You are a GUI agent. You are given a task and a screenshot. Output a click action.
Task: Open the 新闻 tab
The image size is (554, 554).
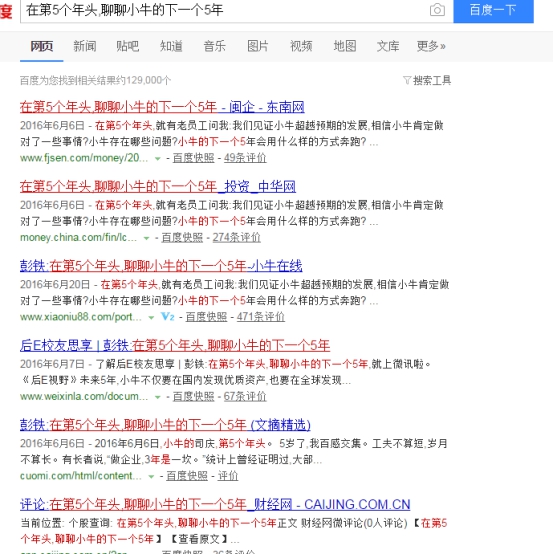click(85, 46)
